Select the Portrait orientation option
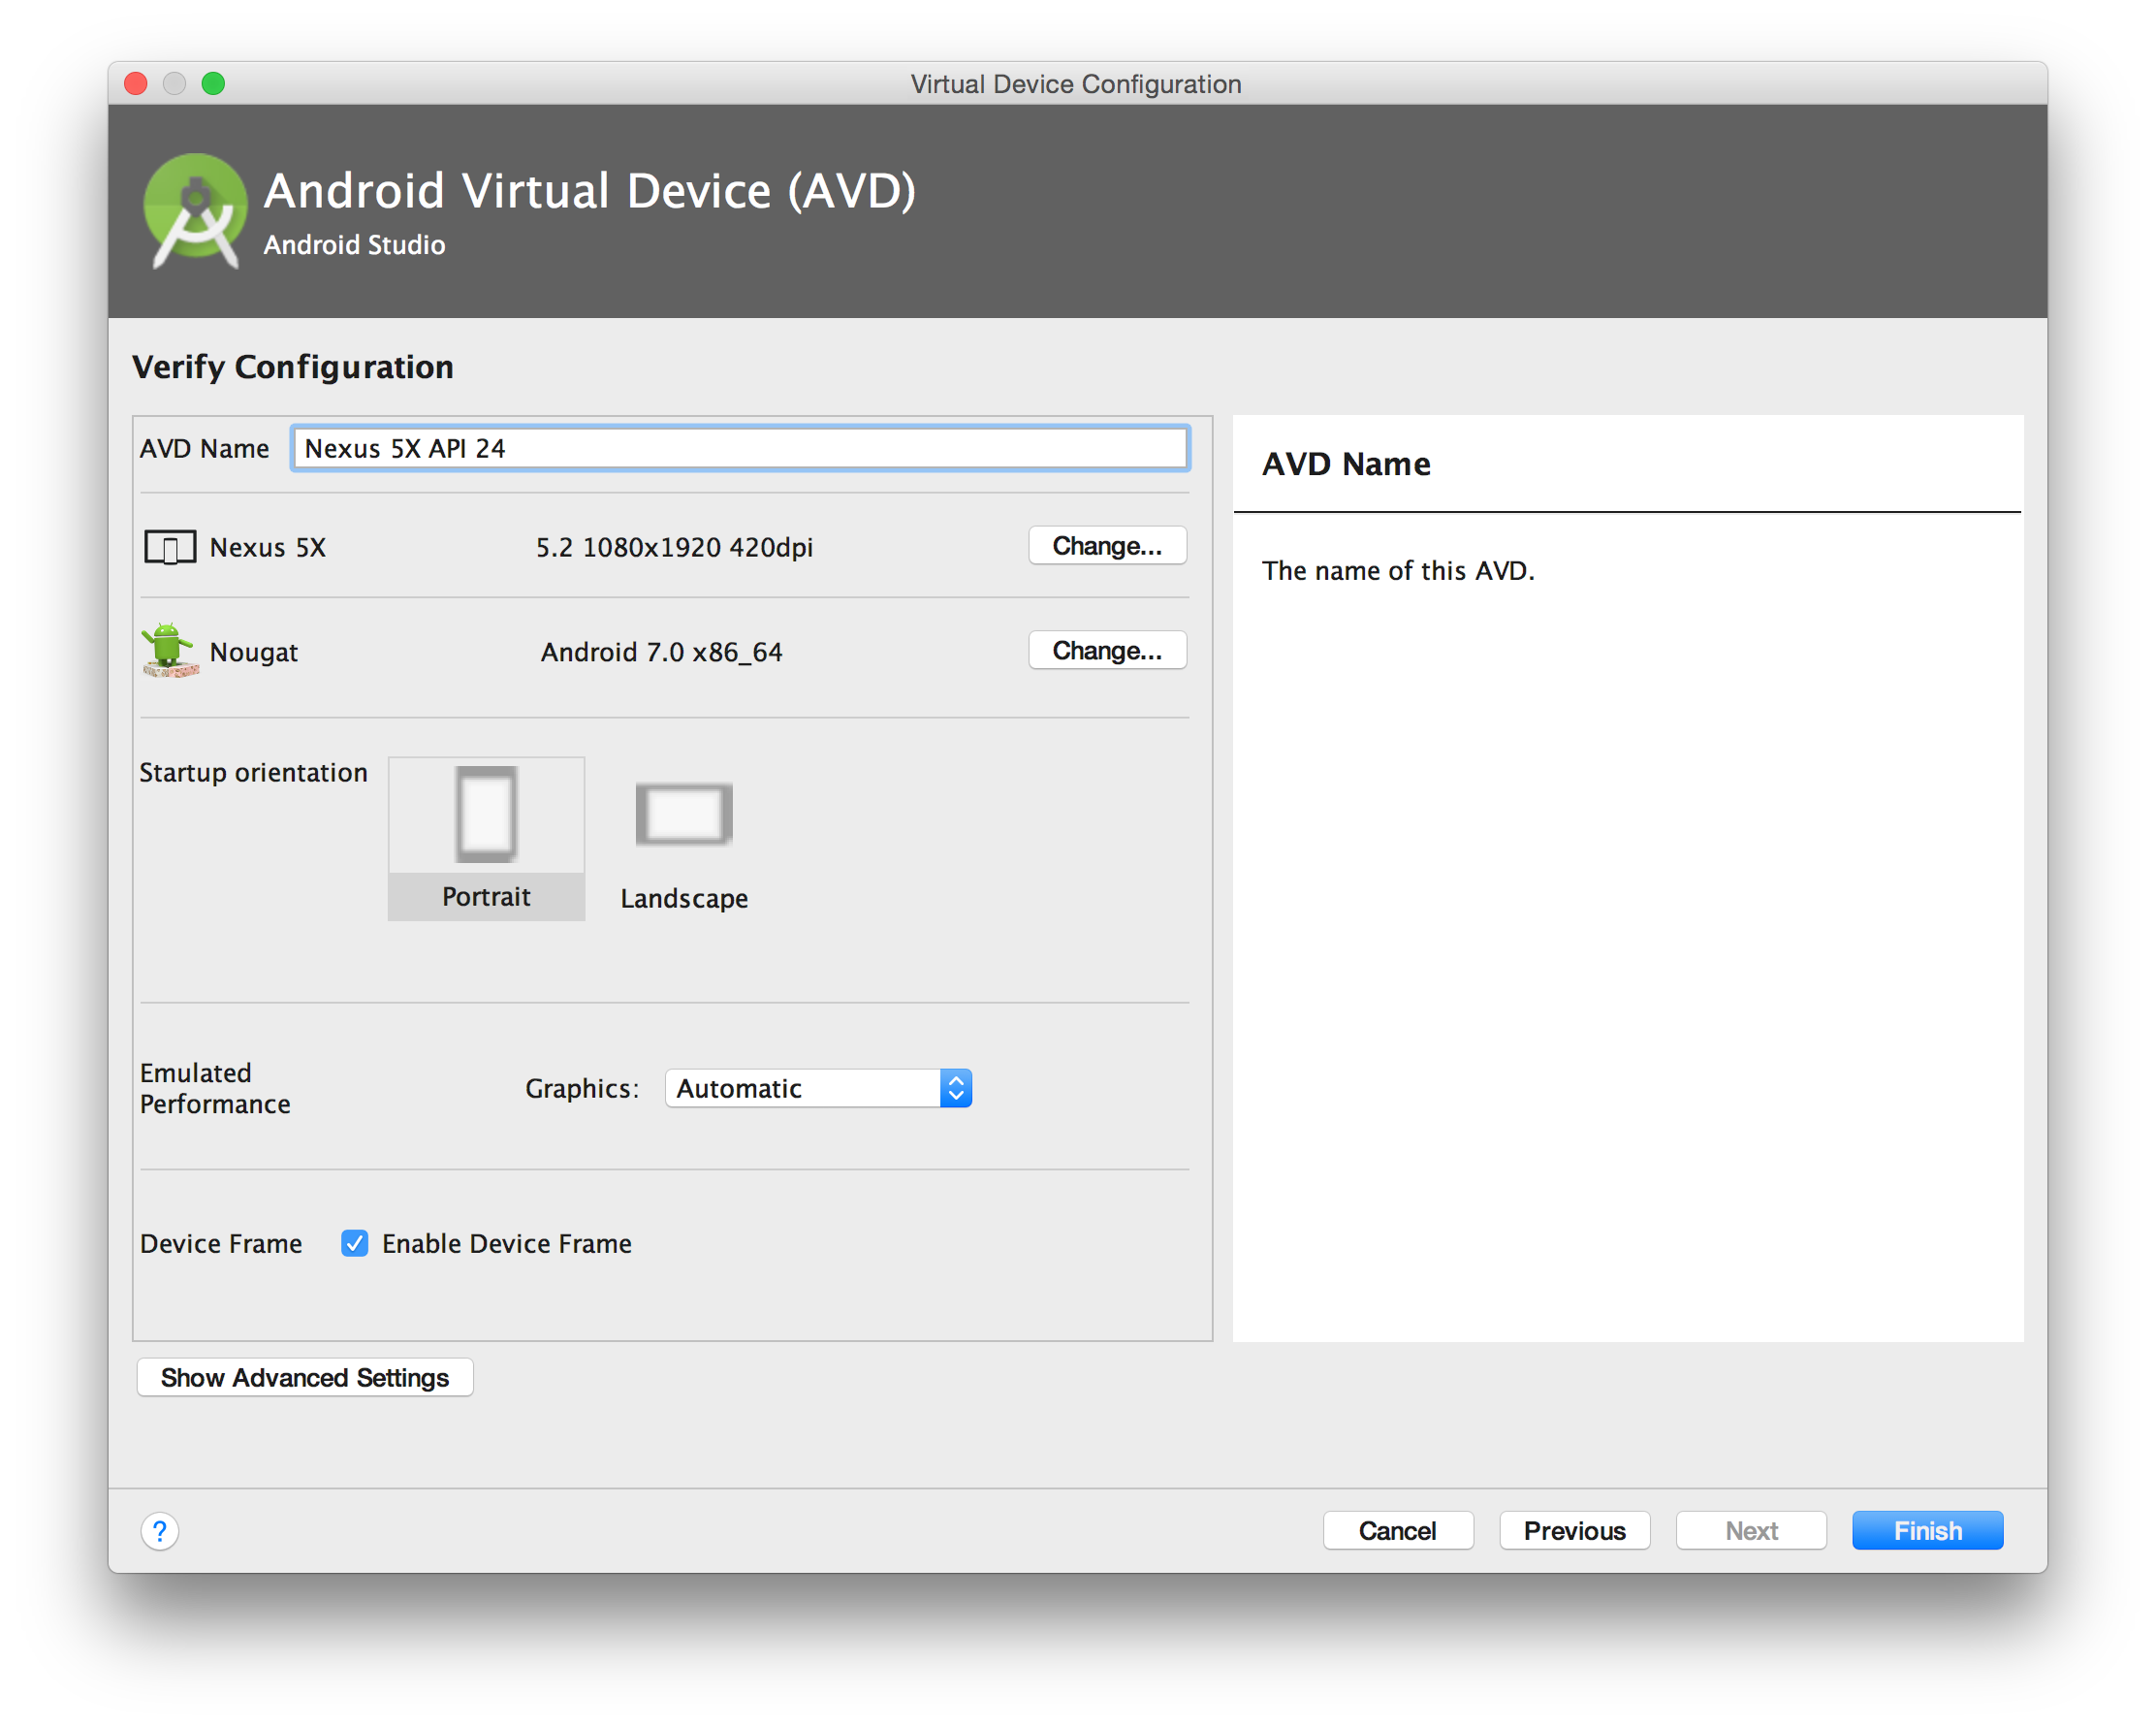Screen dimensions: 2156x1728 click(486, 838)
